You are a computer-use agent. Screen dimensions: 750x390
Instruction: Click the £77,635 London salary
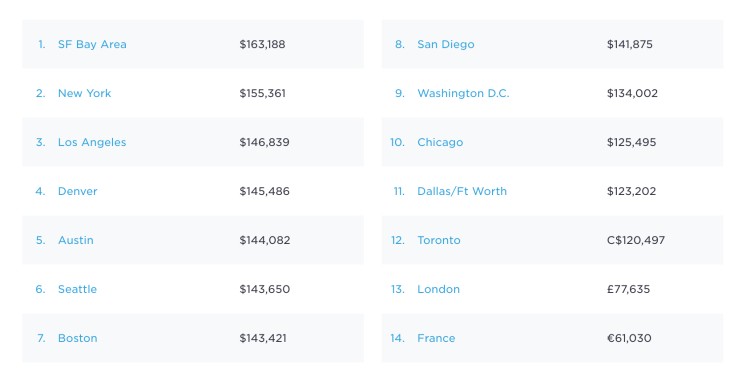[628, 290]
